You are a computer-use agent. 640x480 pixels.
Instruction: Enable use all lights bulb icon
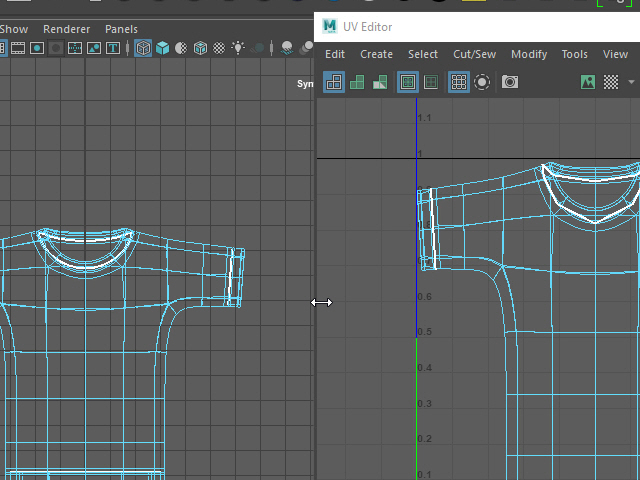pos(238,48)
